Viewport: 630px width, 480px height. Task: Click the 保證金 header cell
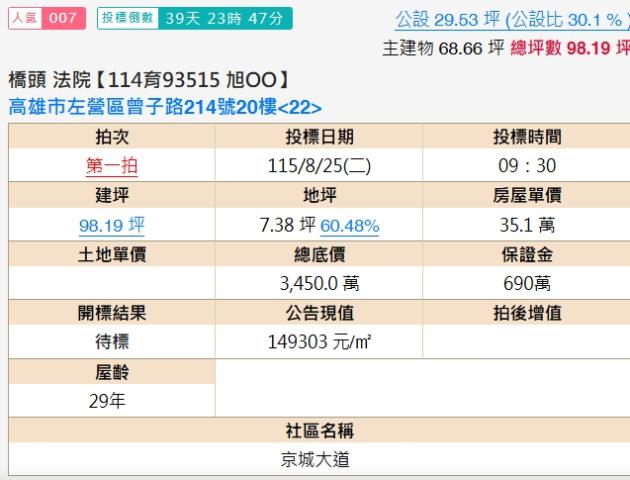tap(527, 254)
